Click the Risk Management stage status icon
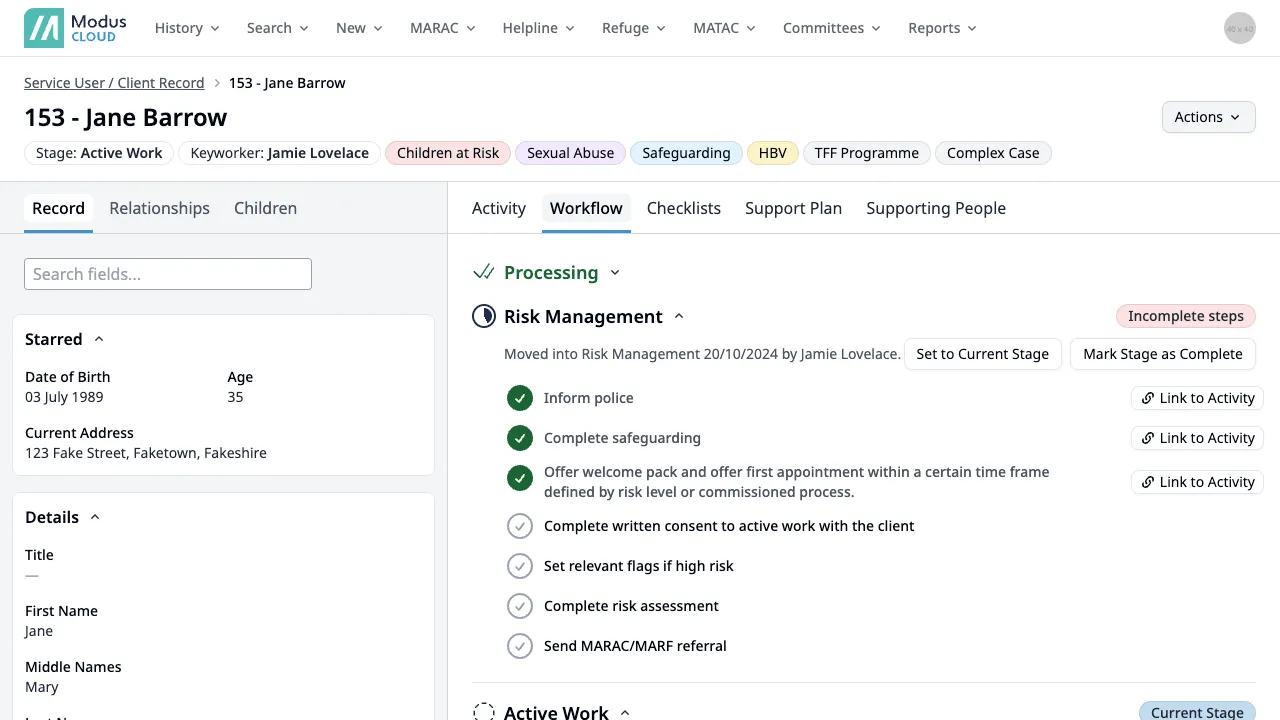The image size is (1280, 720). (x=484, y=317)
